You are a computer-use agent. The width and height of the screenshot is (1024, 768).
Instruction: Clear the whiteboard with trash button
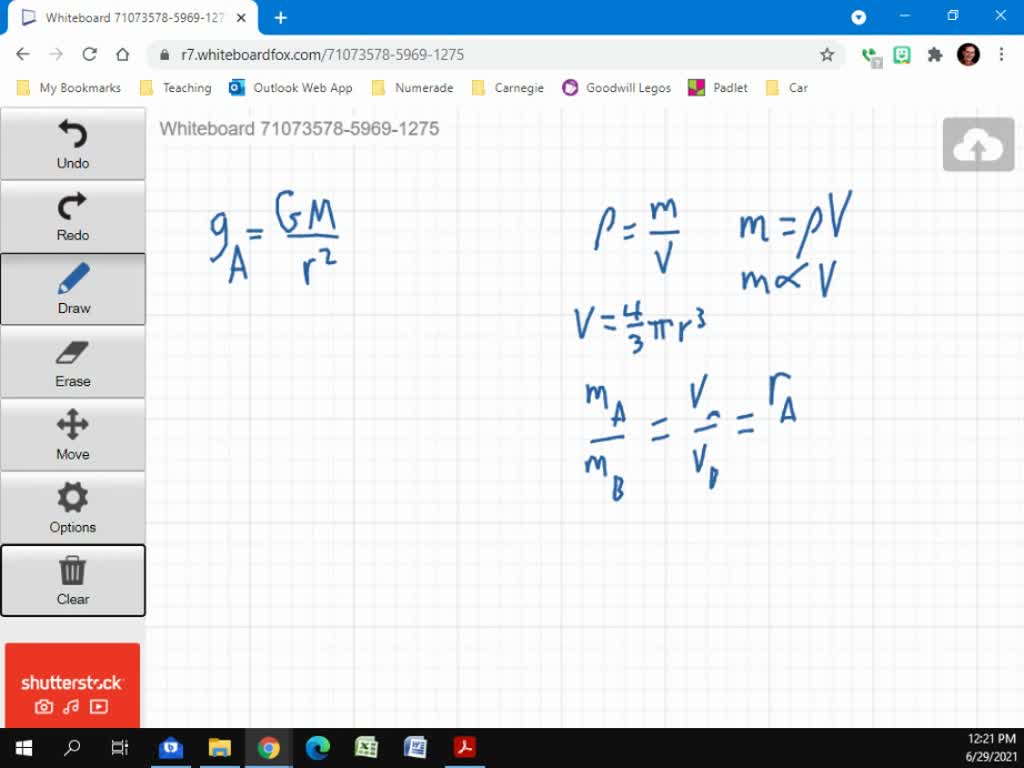tap(73, 581)
